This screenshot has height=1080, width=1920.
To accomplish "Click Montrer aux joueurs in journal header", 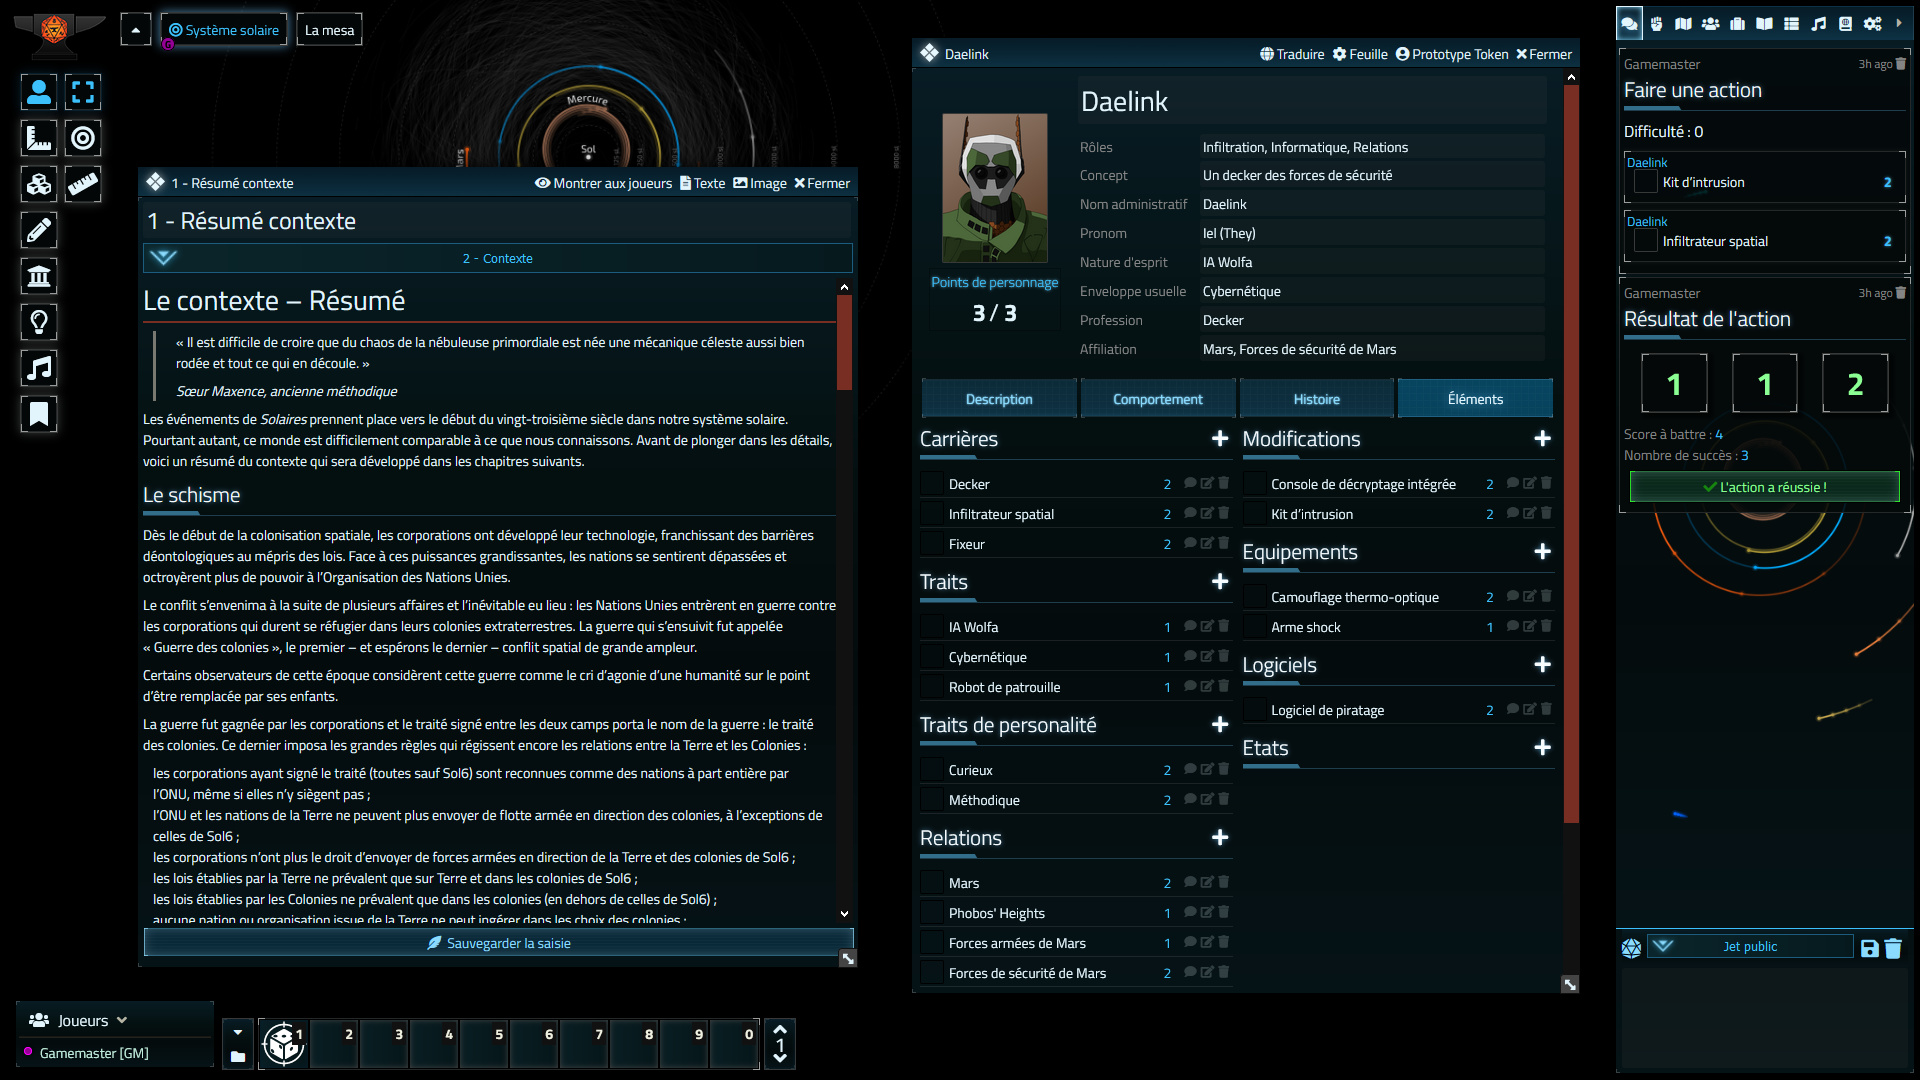I will [x=603, y=183].
